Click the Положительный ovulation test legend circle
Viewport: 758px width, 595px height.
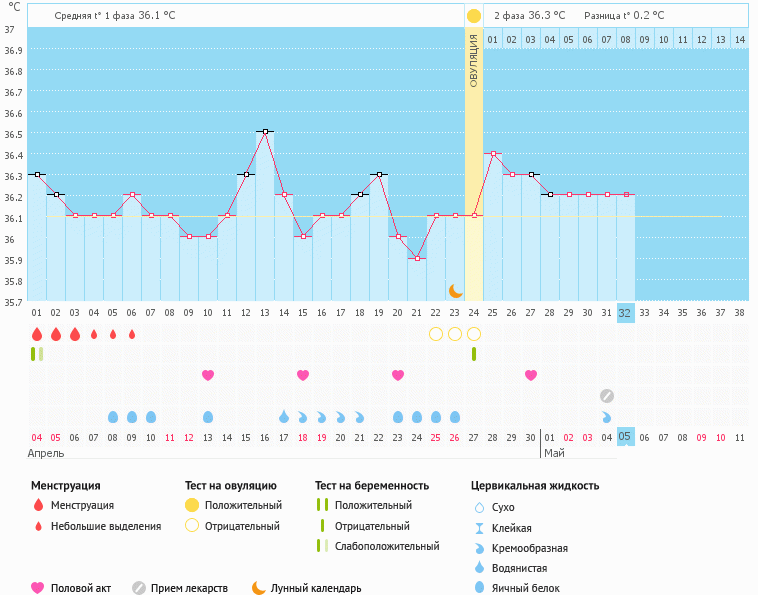pyautogui.click(x=193, y=505)
